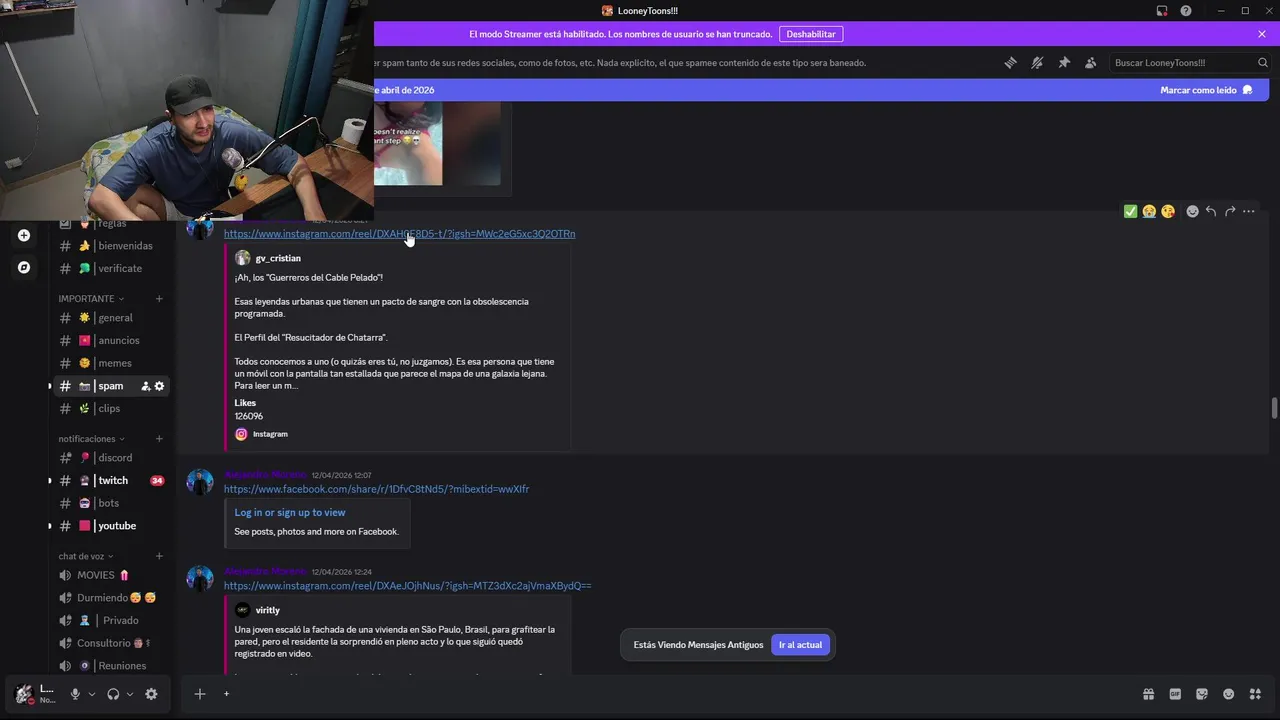1280x720 pixels.
Task: Open pinned messages pin icon
Action: pyautogui.click(x=1064, y=62)
